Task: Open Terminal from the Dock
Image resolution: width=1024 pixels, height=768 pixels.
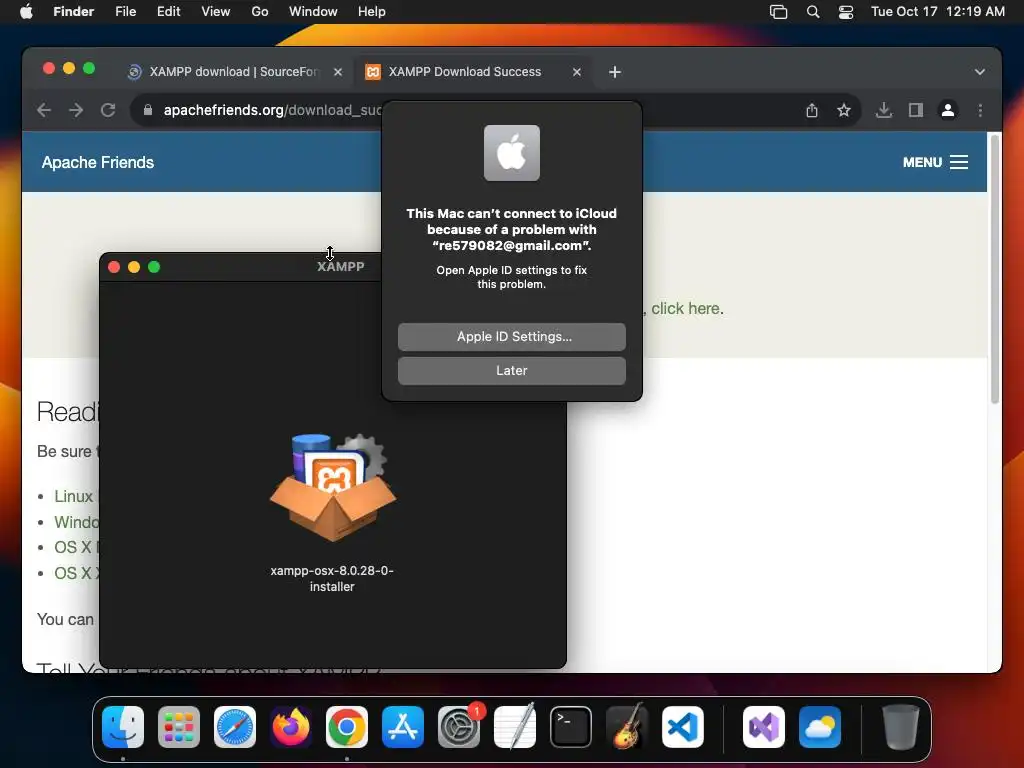Action: [x=571, y=727]
